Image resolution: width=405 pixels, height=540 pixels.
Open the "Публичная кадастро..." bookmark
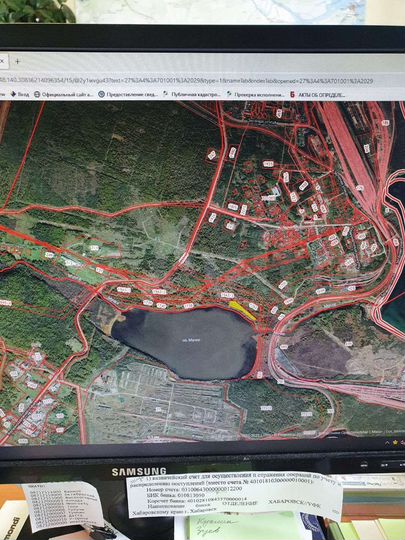tap(192, 94)
